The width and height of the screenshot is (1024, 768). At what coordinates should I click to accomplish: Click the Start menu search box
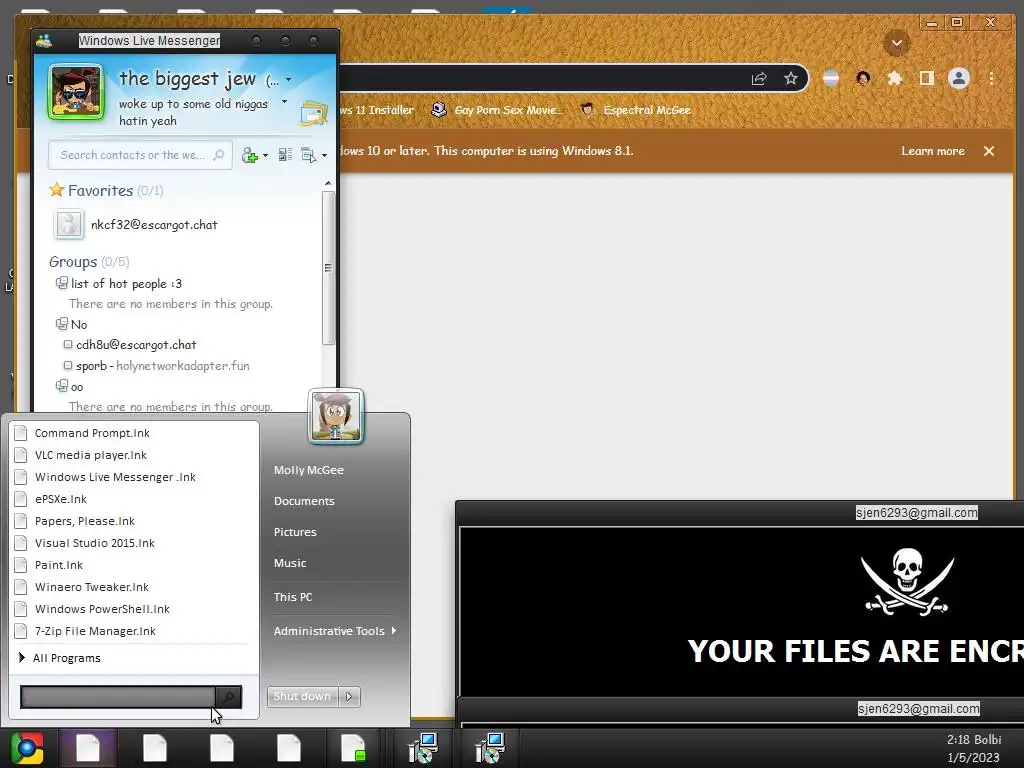[x=118, y=697]
